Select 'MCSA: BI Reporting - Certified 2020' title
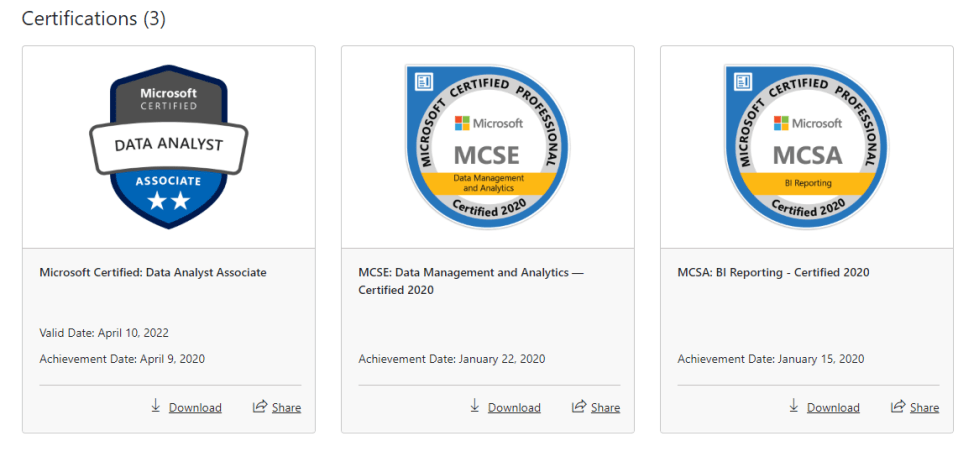Viewport: 979px width, 462px height. (773, 272)
